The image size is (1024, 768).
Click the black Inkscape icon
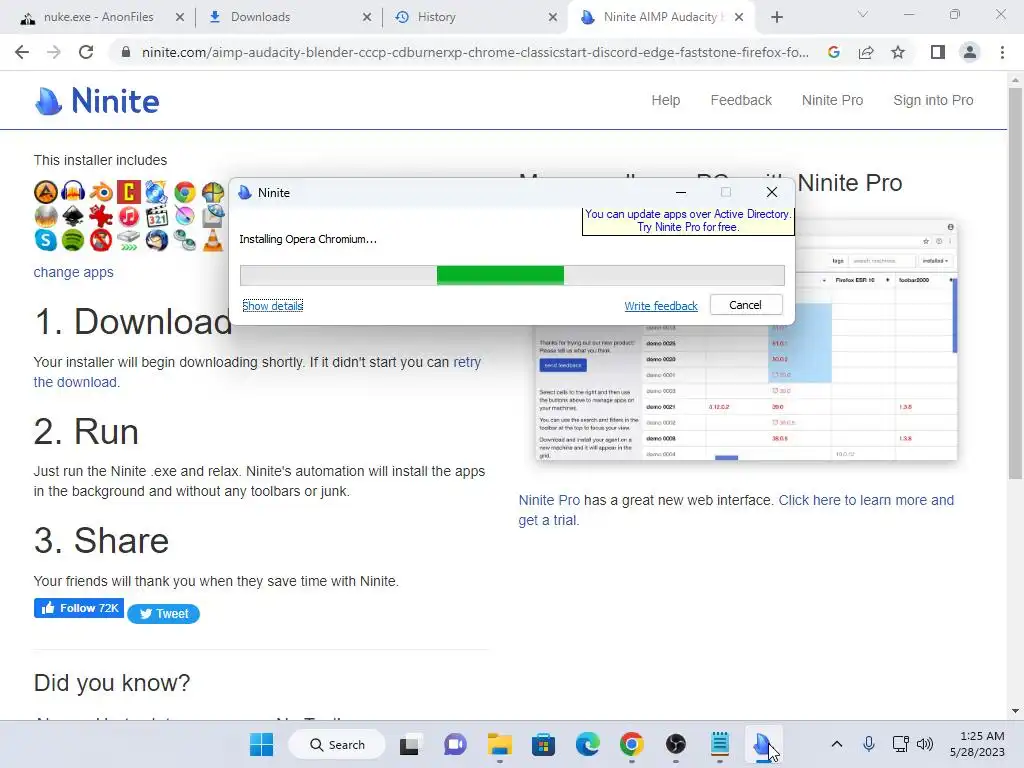[x=73, y=216]
